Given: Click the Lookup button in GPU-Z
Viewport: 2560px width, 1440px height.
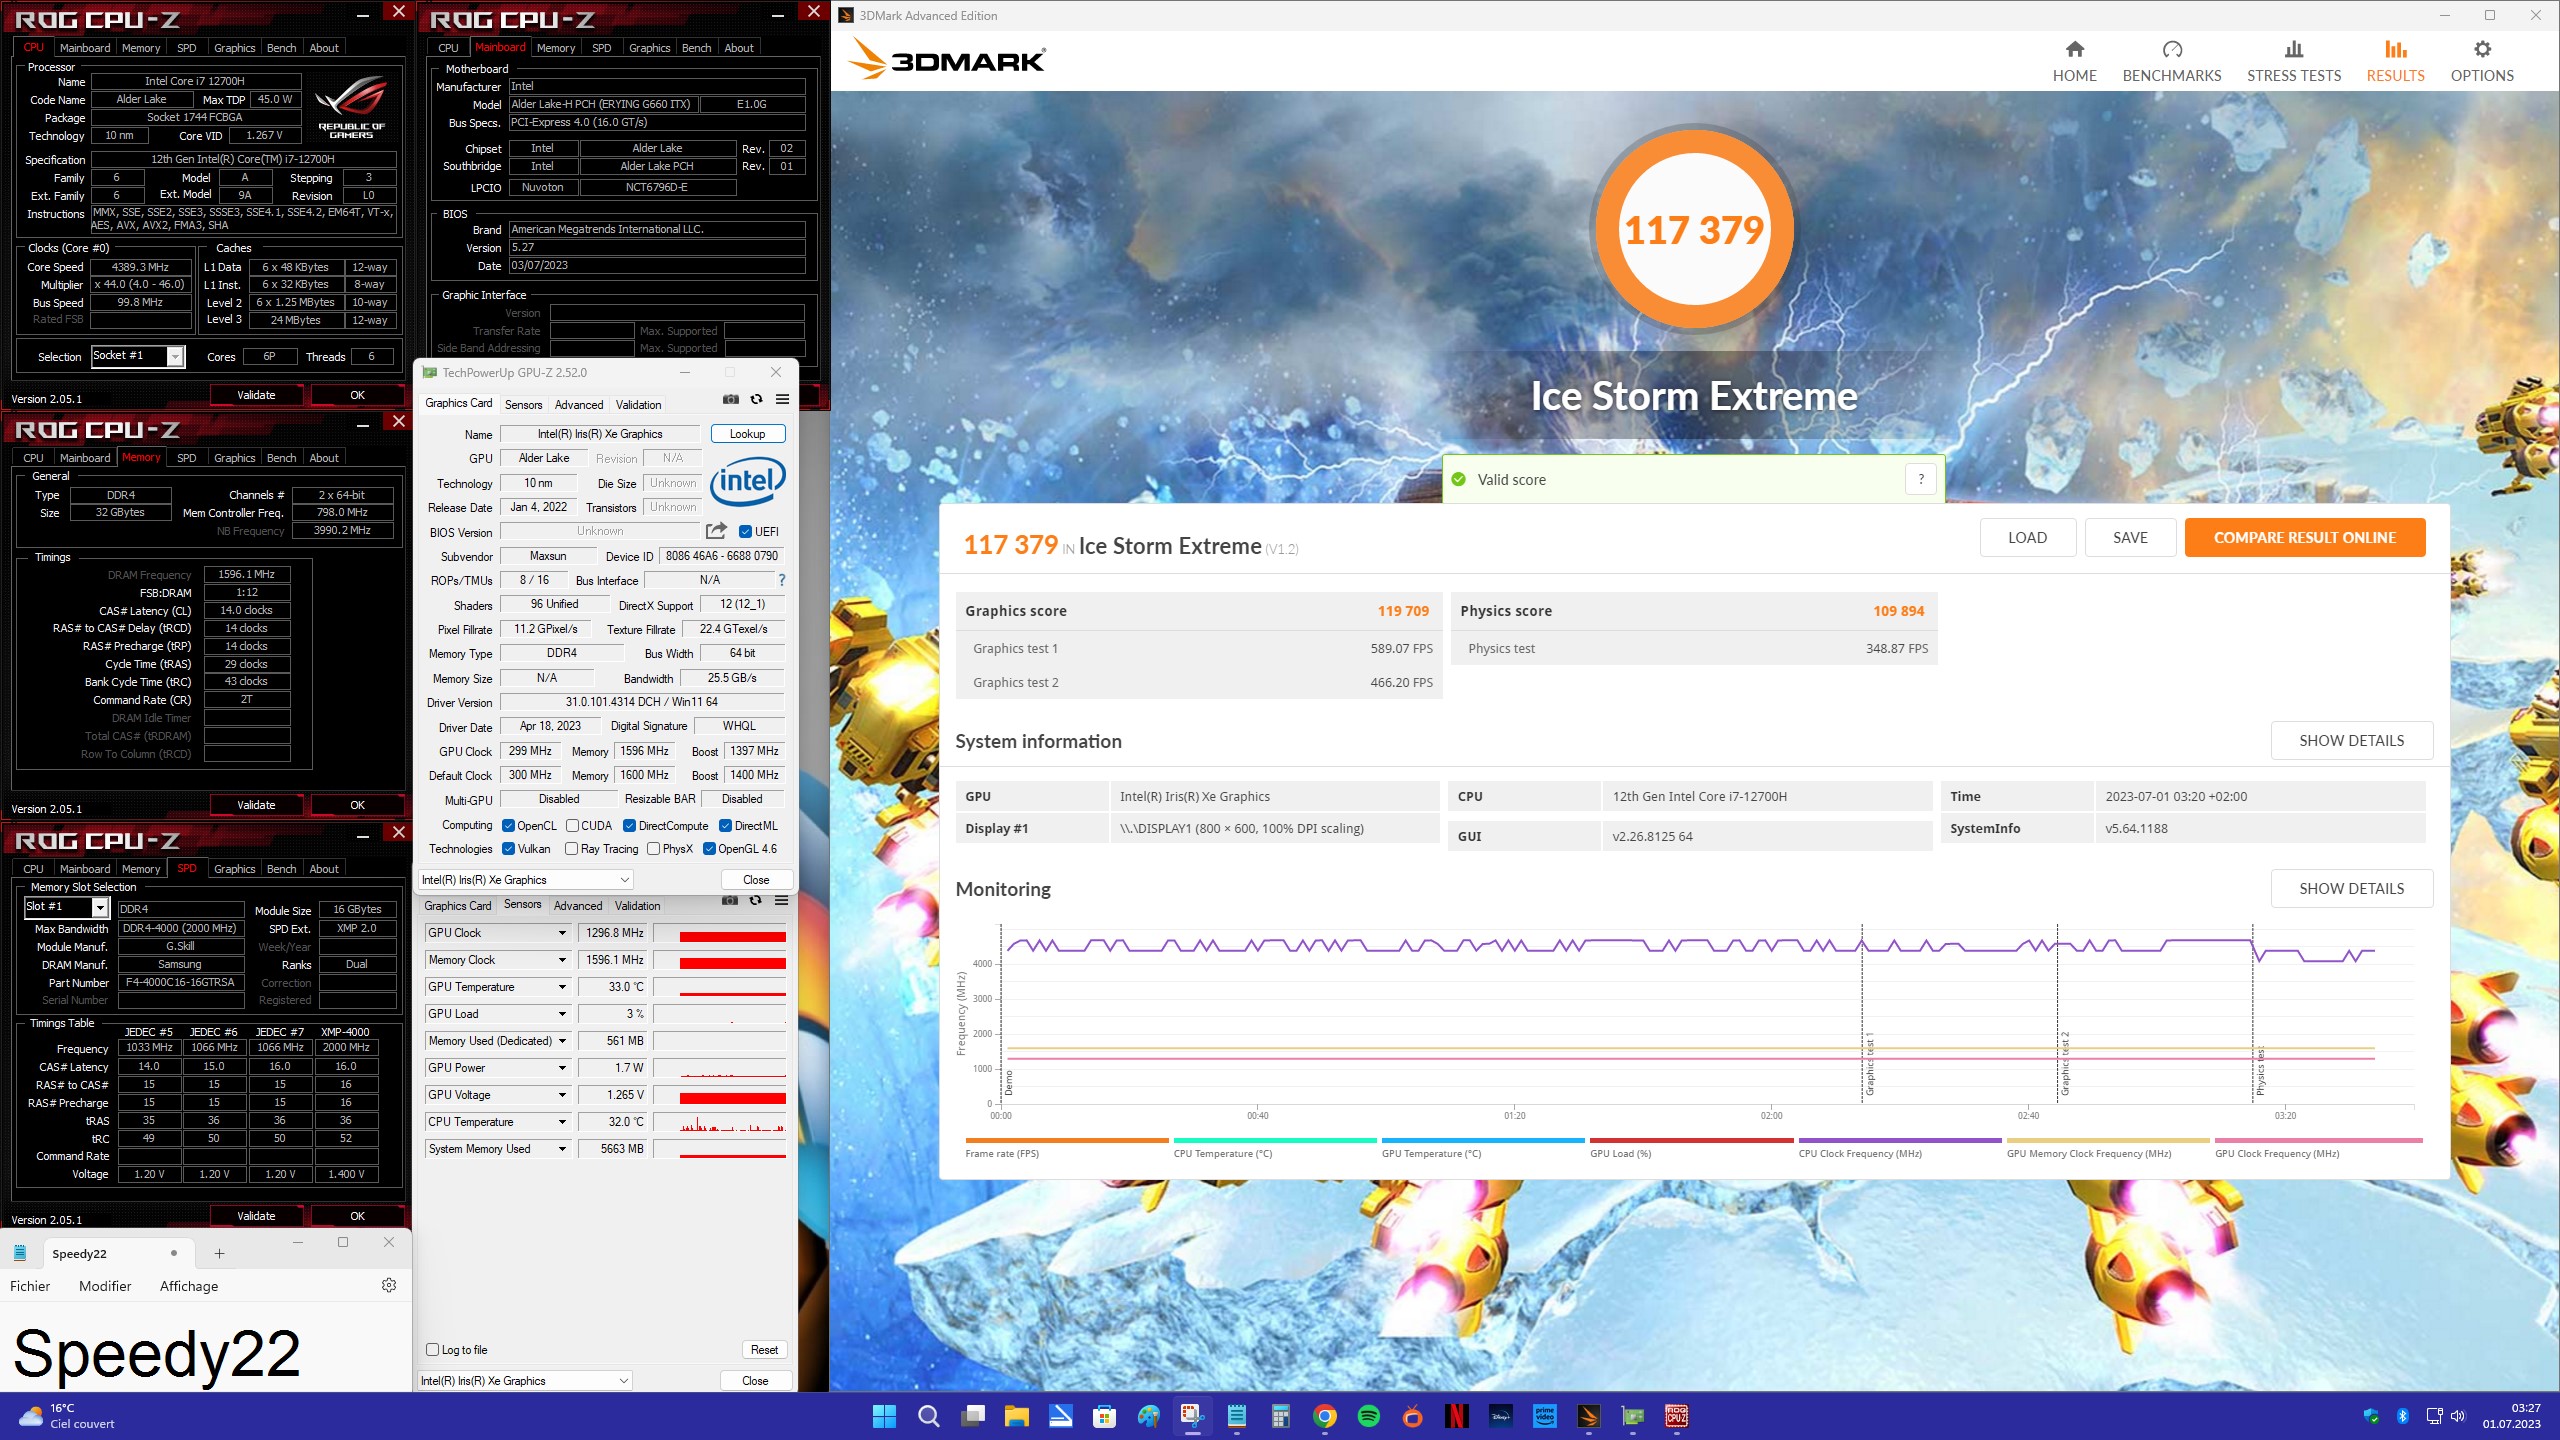Looking at the screenshot, I should coord(747,434).
